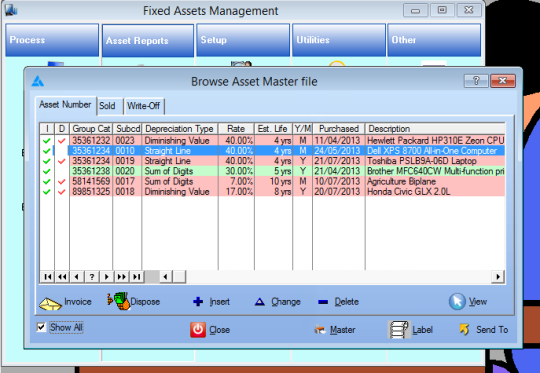This screenshot has width=540, height=373.
Task: Switch to the Asset Number tab
Action: [x=65, y=104]
